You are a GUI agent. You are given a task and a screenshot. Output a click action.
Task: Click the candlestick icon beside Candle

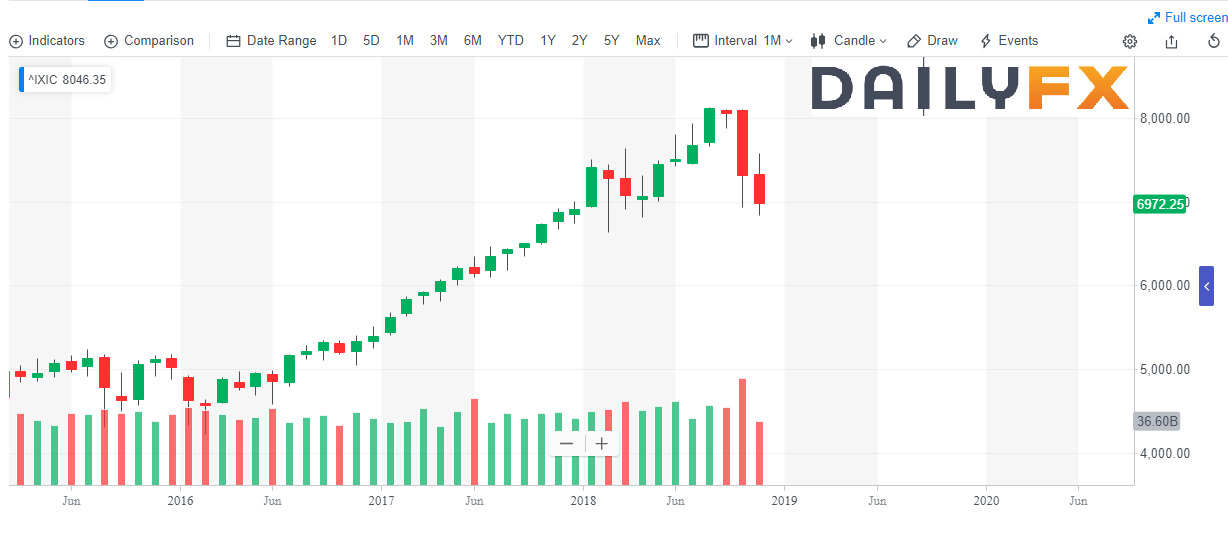(x=818, y=41)
